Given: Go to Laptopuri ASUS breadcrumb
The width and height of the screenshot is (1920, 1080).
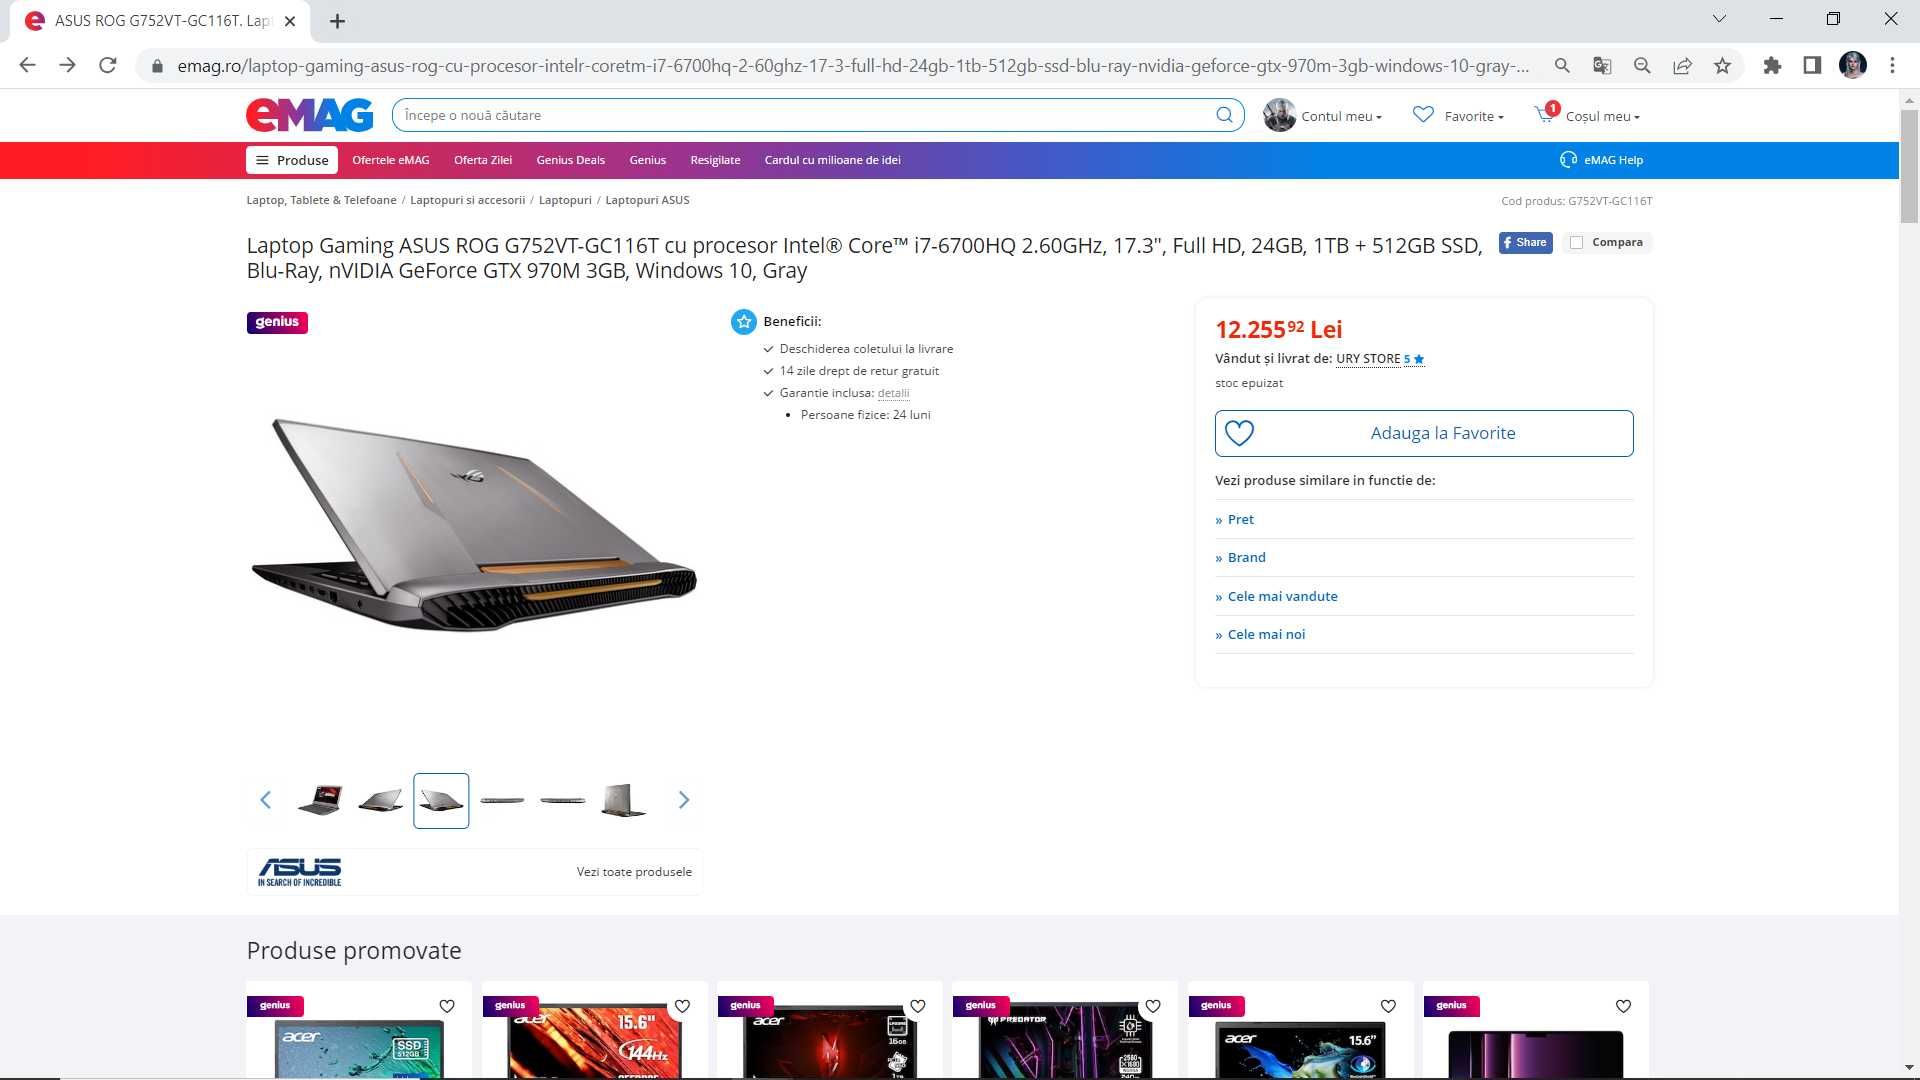Looking at the screenshot, I should point(647,200).
